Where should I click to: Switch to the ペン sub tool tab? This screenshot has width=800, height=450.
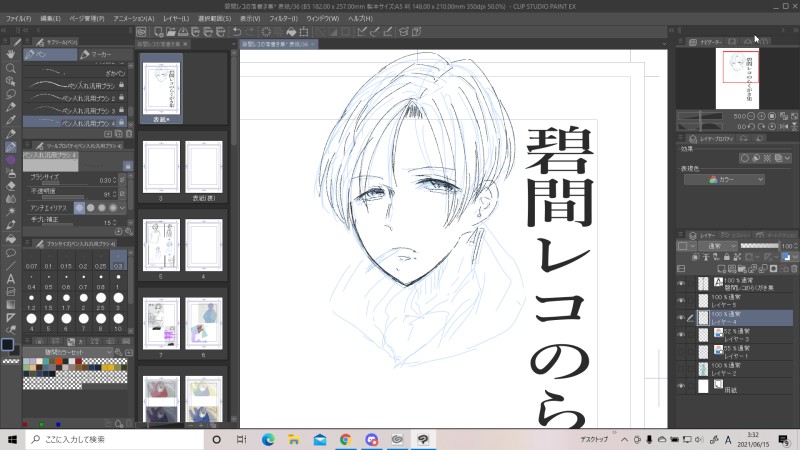point(50,54)
